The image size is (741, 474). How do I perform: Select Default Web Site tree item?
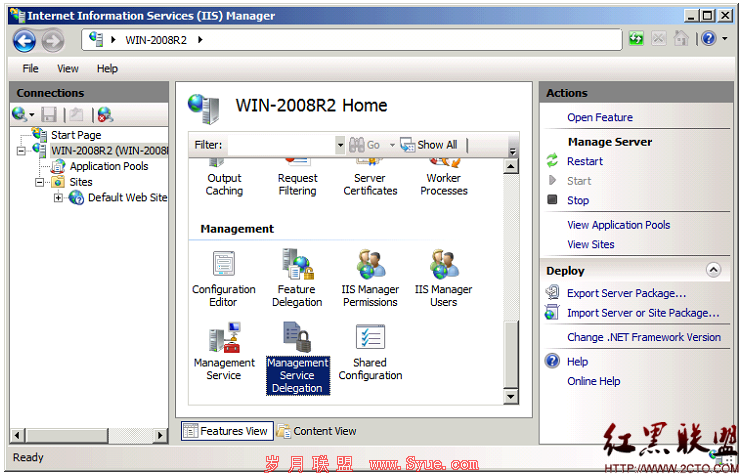point(128,198)
